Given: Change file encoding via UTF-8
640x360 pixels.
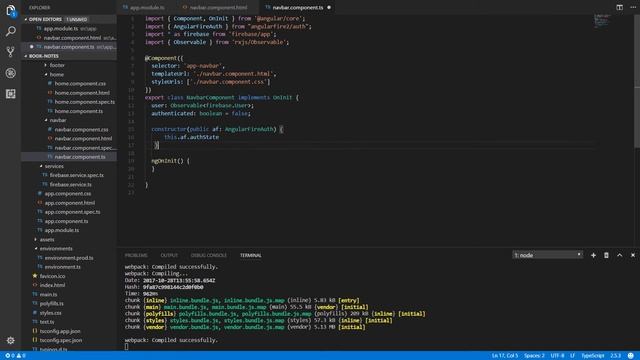Looking at the screenshot, I should (557, 356).
